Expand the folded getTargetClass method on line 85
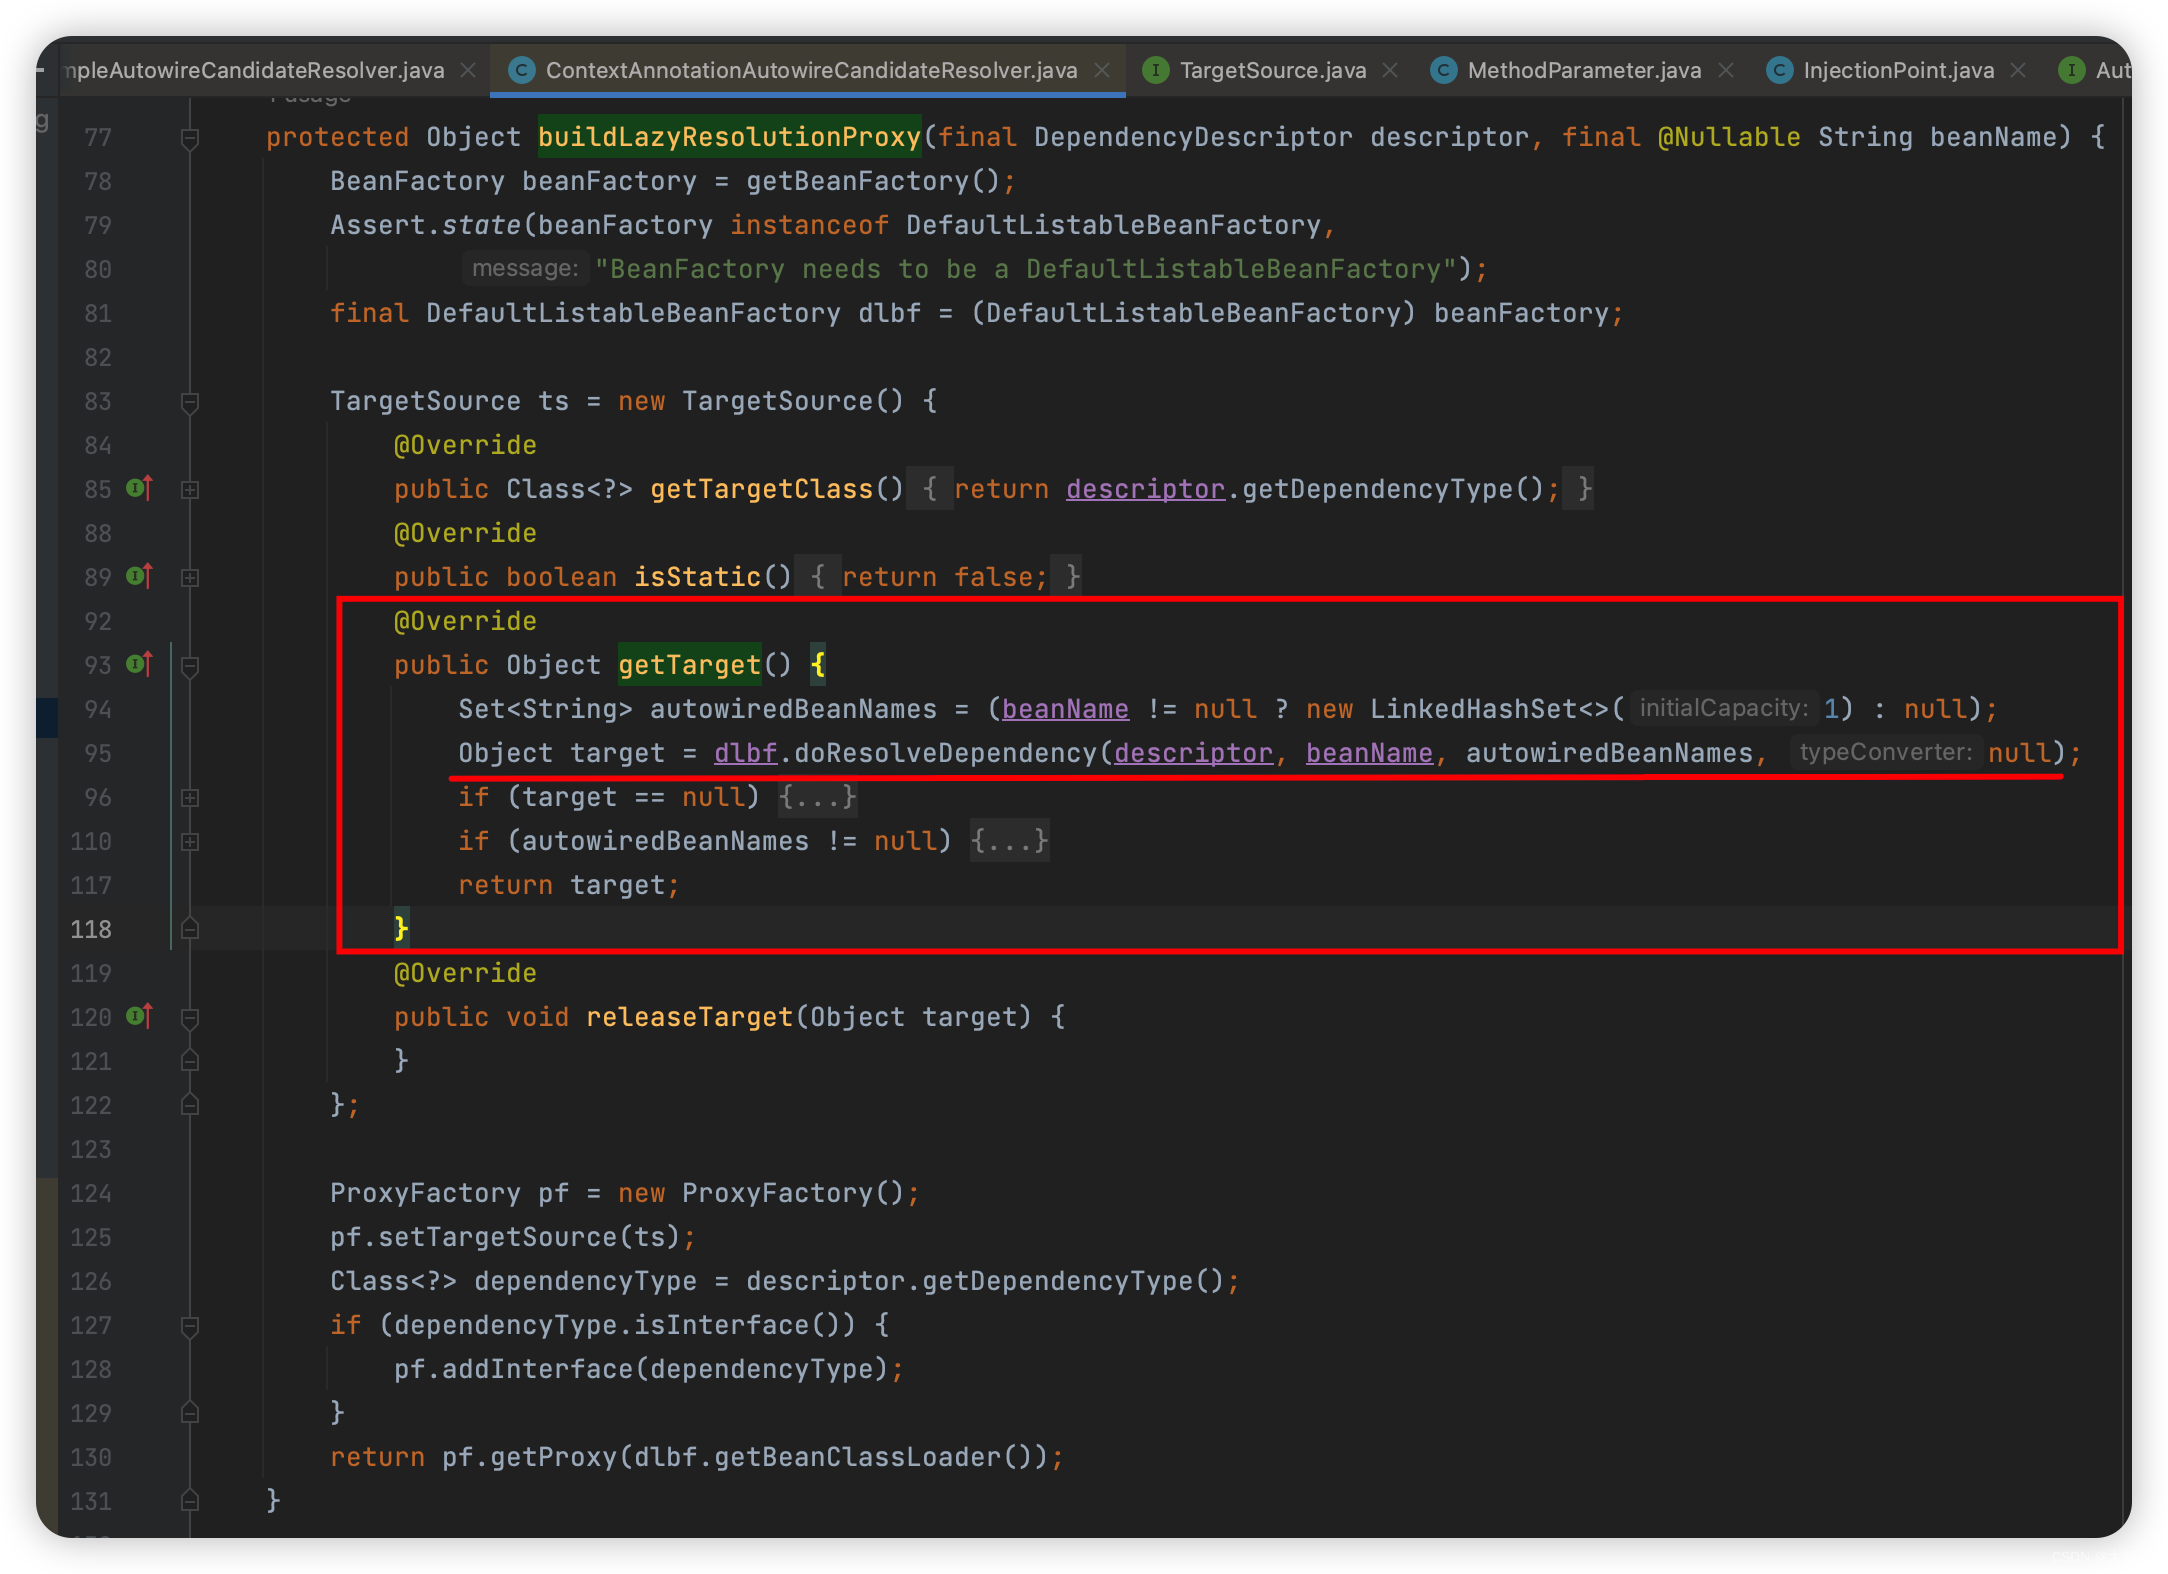Image resolution: width=2168 pixels, height=1574 pixels. [x=190, y=489]
